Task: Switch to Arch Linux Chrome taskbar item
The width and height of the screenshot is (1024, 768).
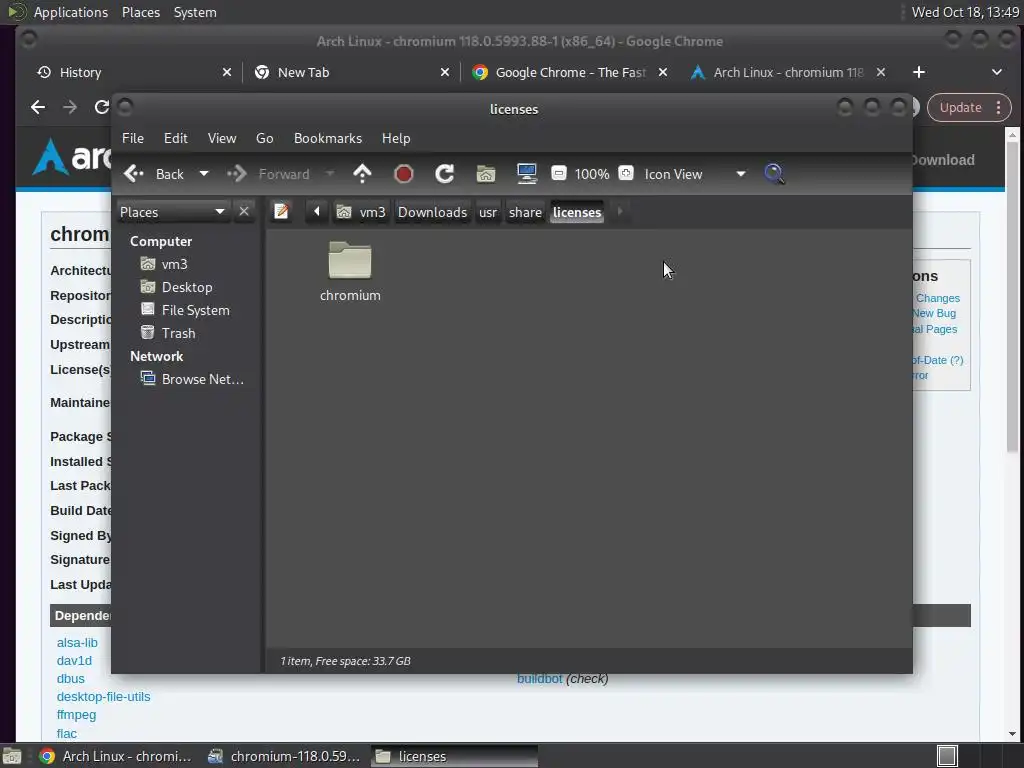Action: [x=116, y=756]
